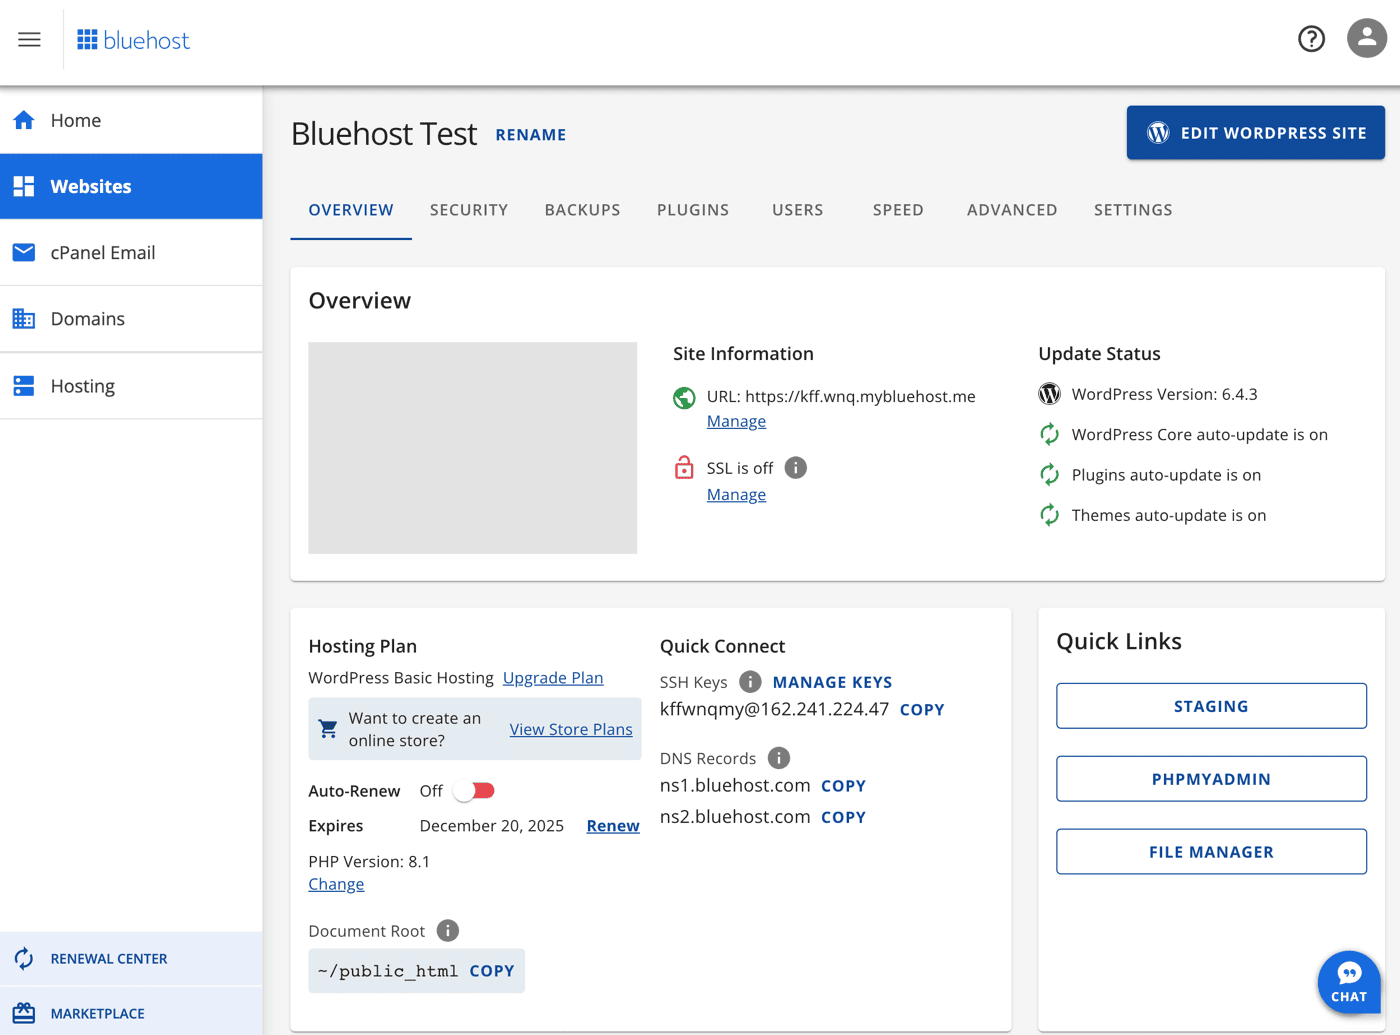Open phpMyAdmin quick link
This screenshot has height=1035, width=1400.
(1211, 779)
